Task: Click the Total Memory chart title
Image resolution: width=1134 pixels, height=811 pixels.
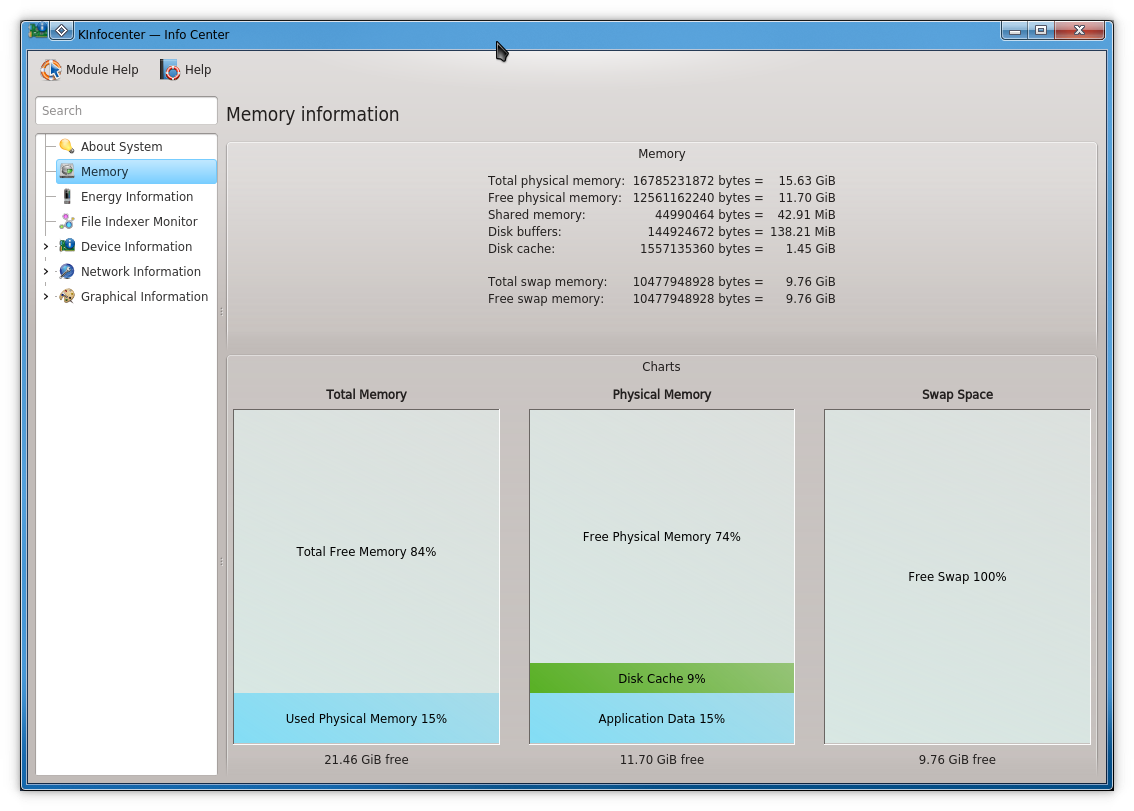Action: (366, 394)
